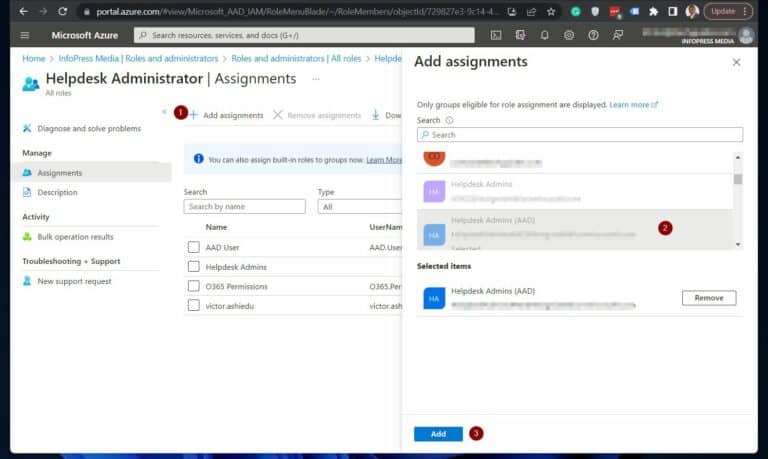Click the Azure search resources bar

click(x=304, y=35)
